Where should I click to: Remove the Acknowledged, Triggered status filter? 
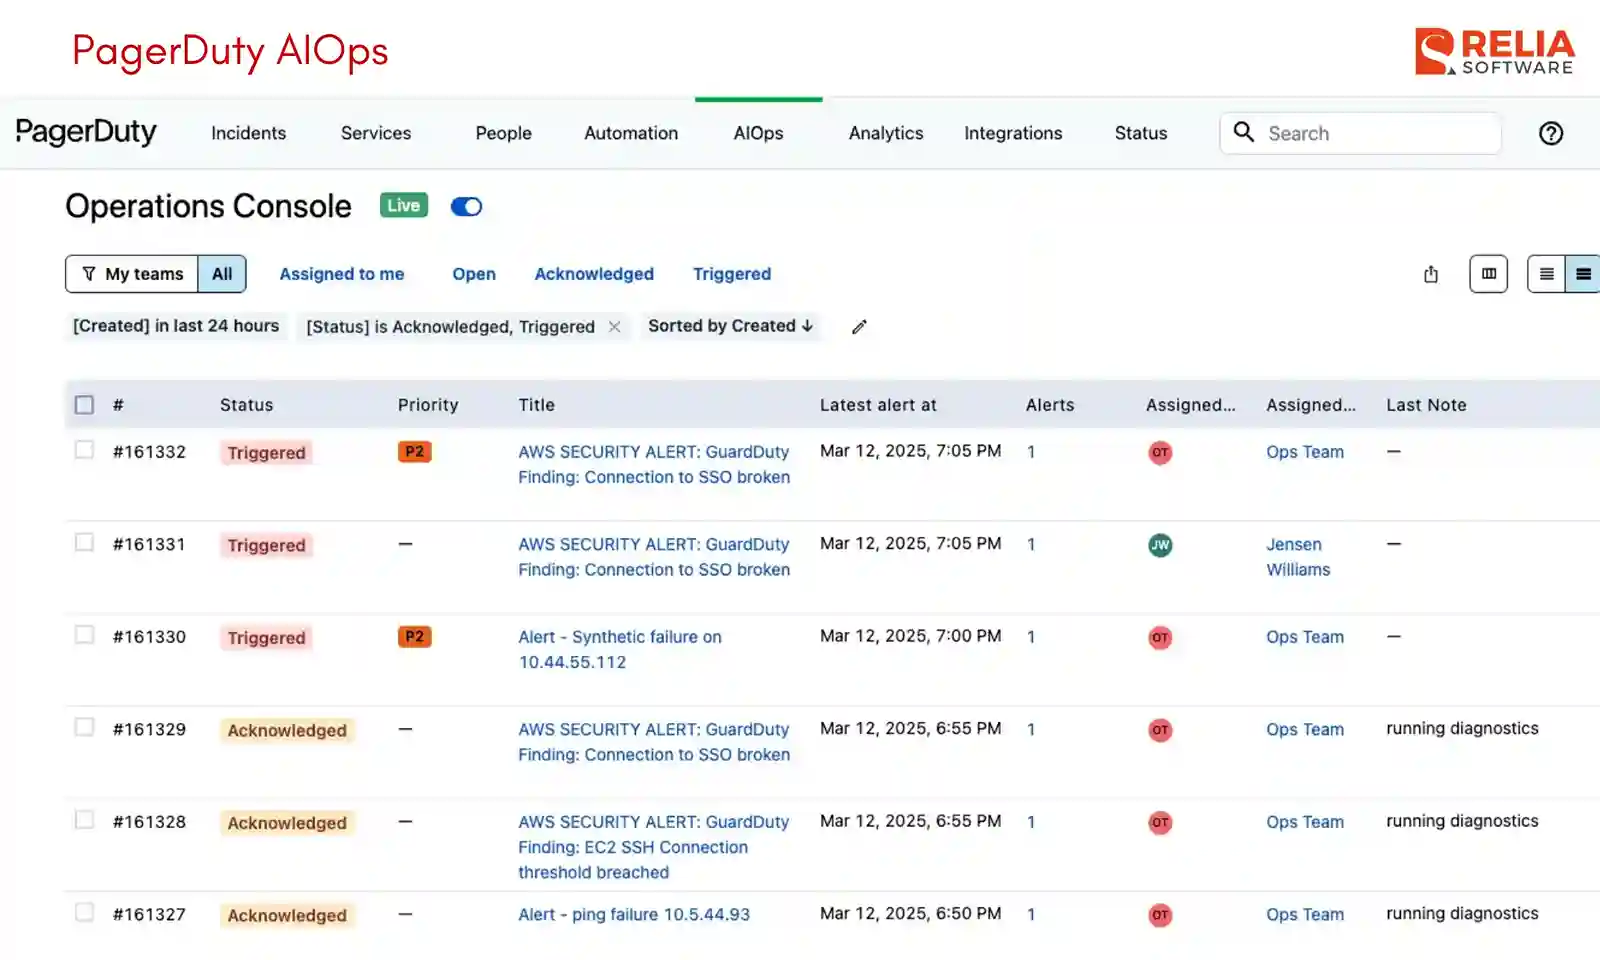tap(614, 326)
